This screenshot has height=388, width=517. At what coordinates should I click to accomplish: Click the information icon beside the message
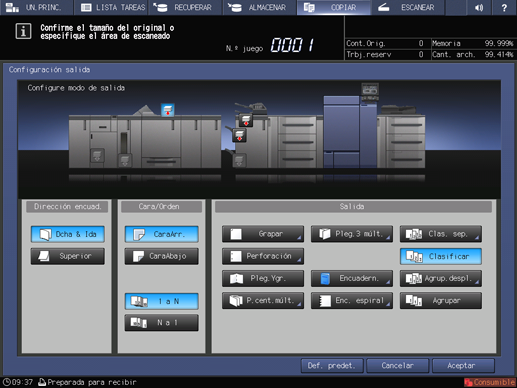click(23, 31)
